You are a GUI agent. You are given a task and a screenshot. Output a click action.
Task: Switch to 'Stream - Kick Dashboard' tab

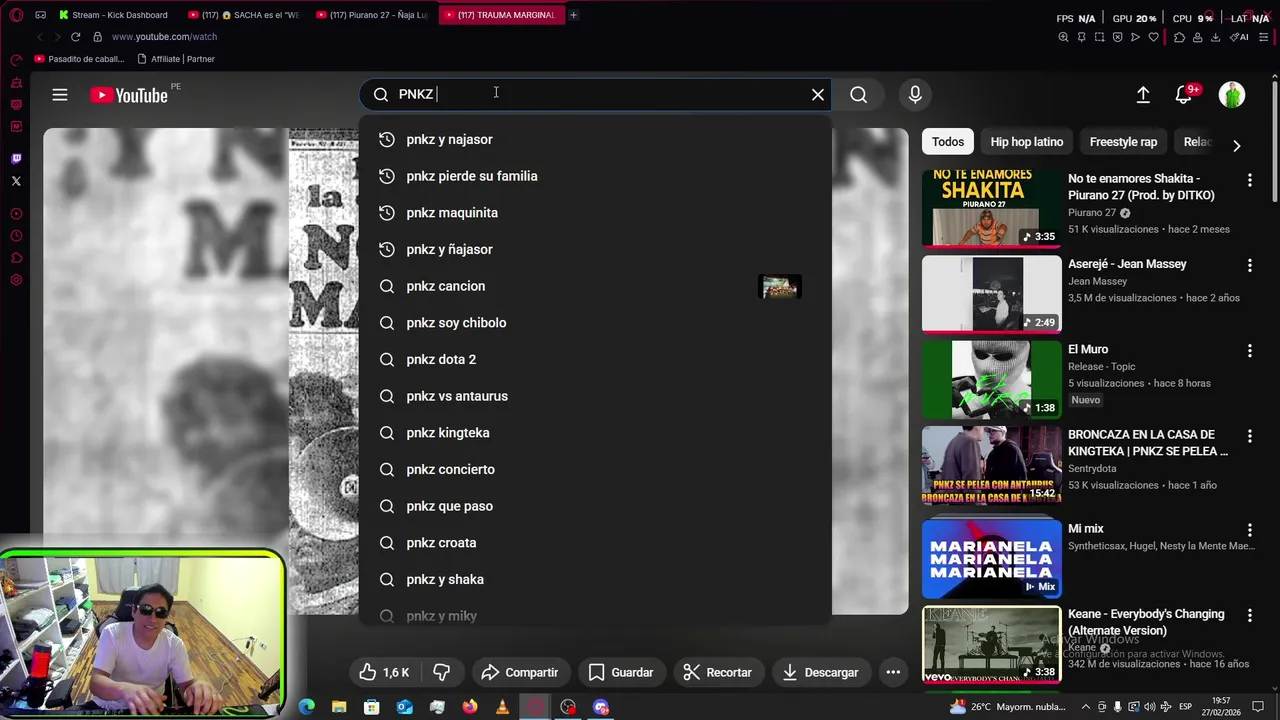click(112, 15)
